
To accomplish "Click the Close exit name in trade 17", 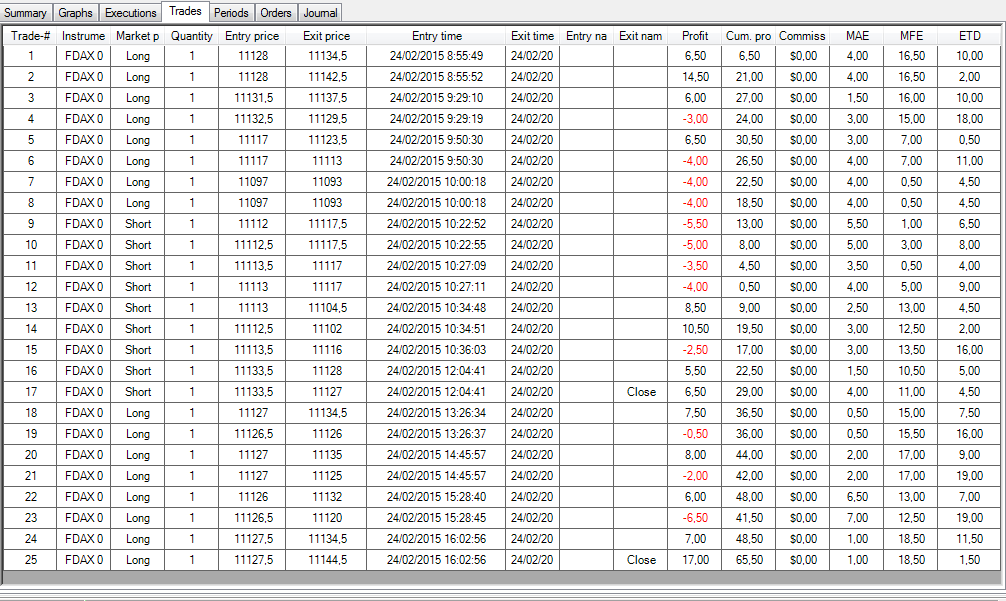I will (640, 392).
